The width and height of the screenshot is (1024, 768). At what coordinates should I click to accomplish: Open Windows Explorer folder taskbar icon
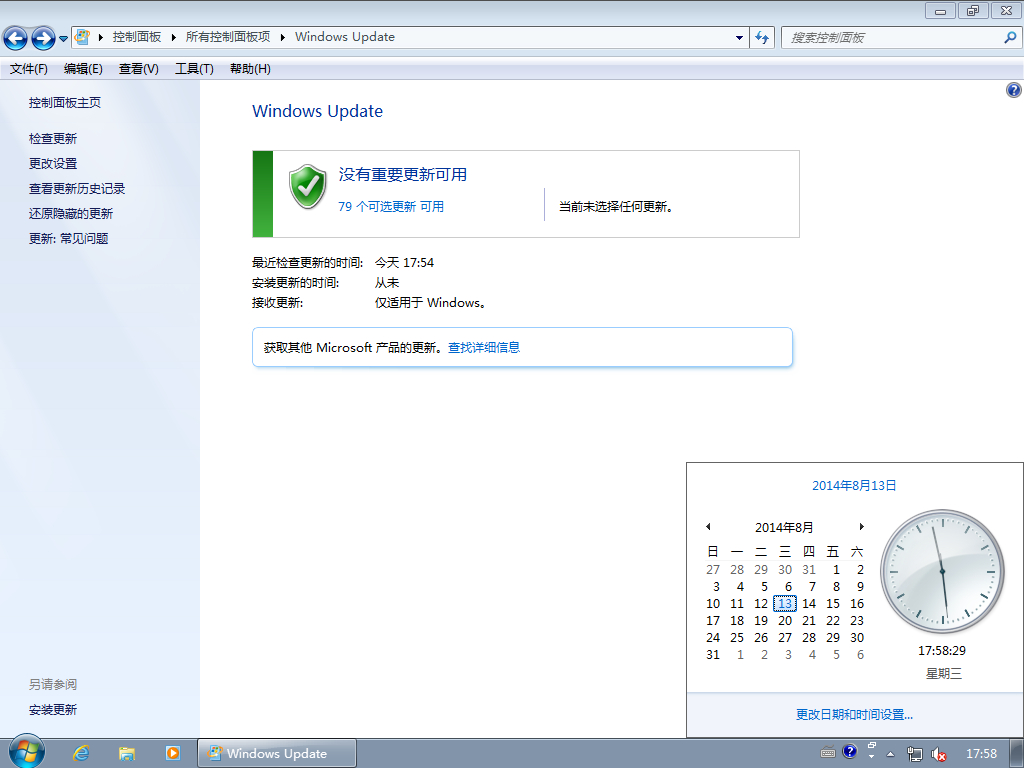127,753
